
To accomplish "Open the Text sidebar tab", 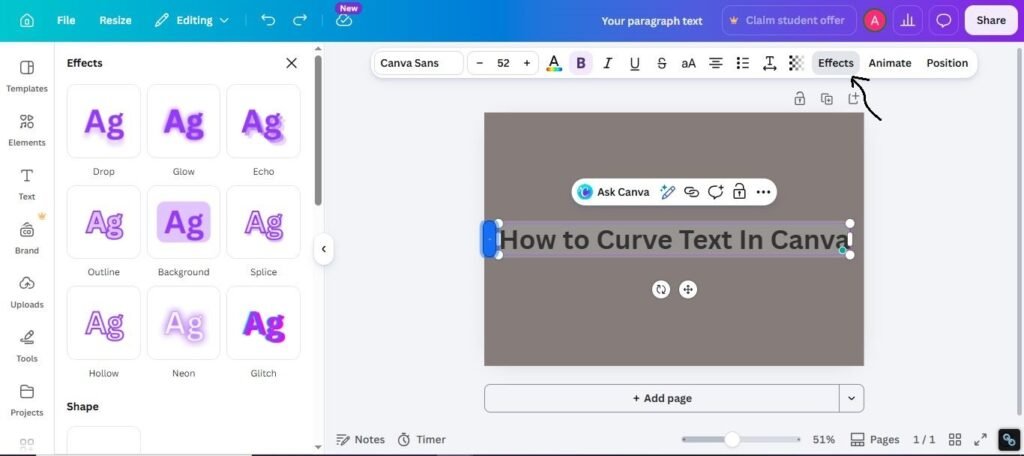I will [x=27, y=185].
